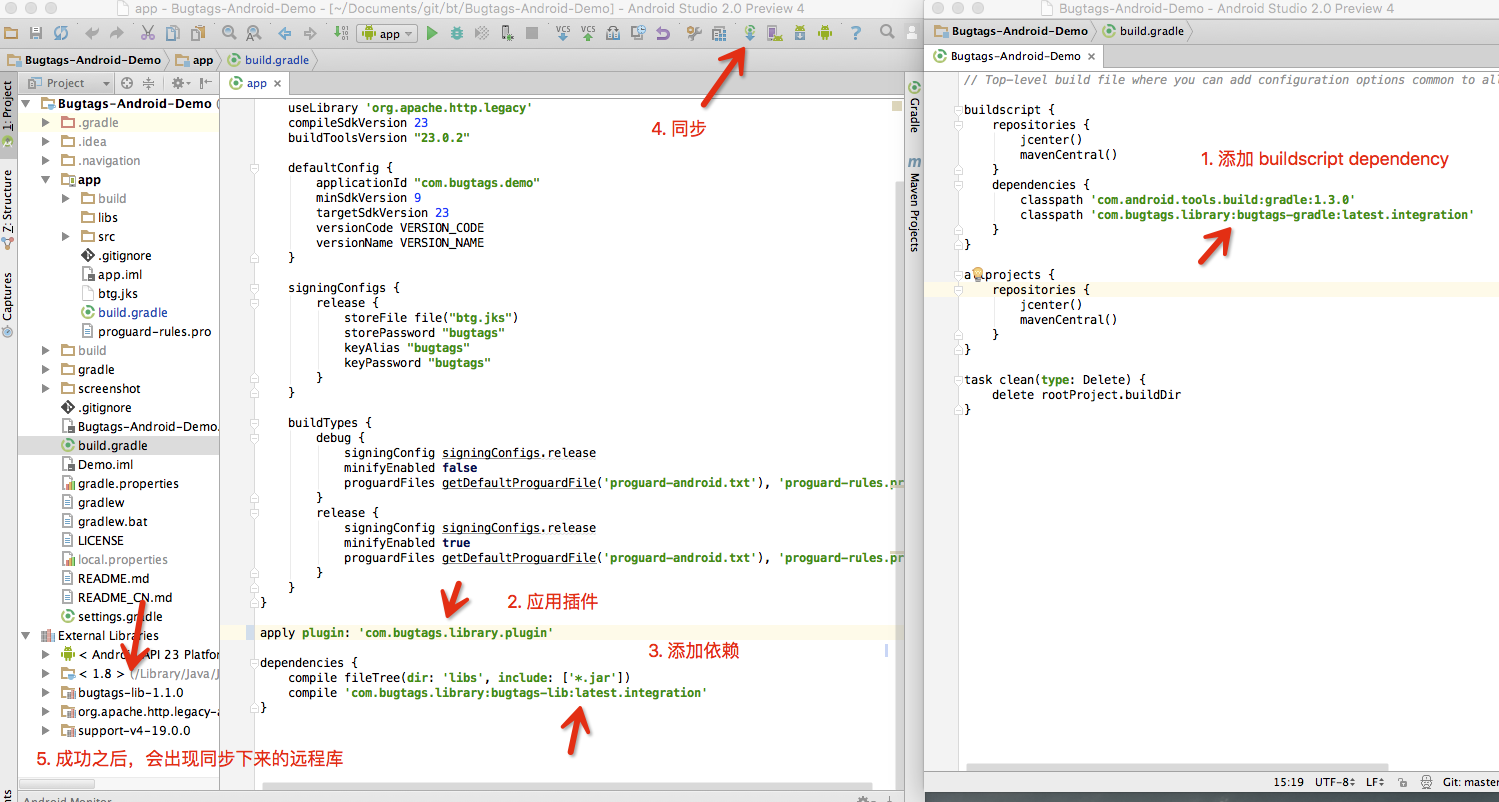The image size is (1499, 802).
Task: Click Git: master branch widget
Action: tap(1471, 782)
